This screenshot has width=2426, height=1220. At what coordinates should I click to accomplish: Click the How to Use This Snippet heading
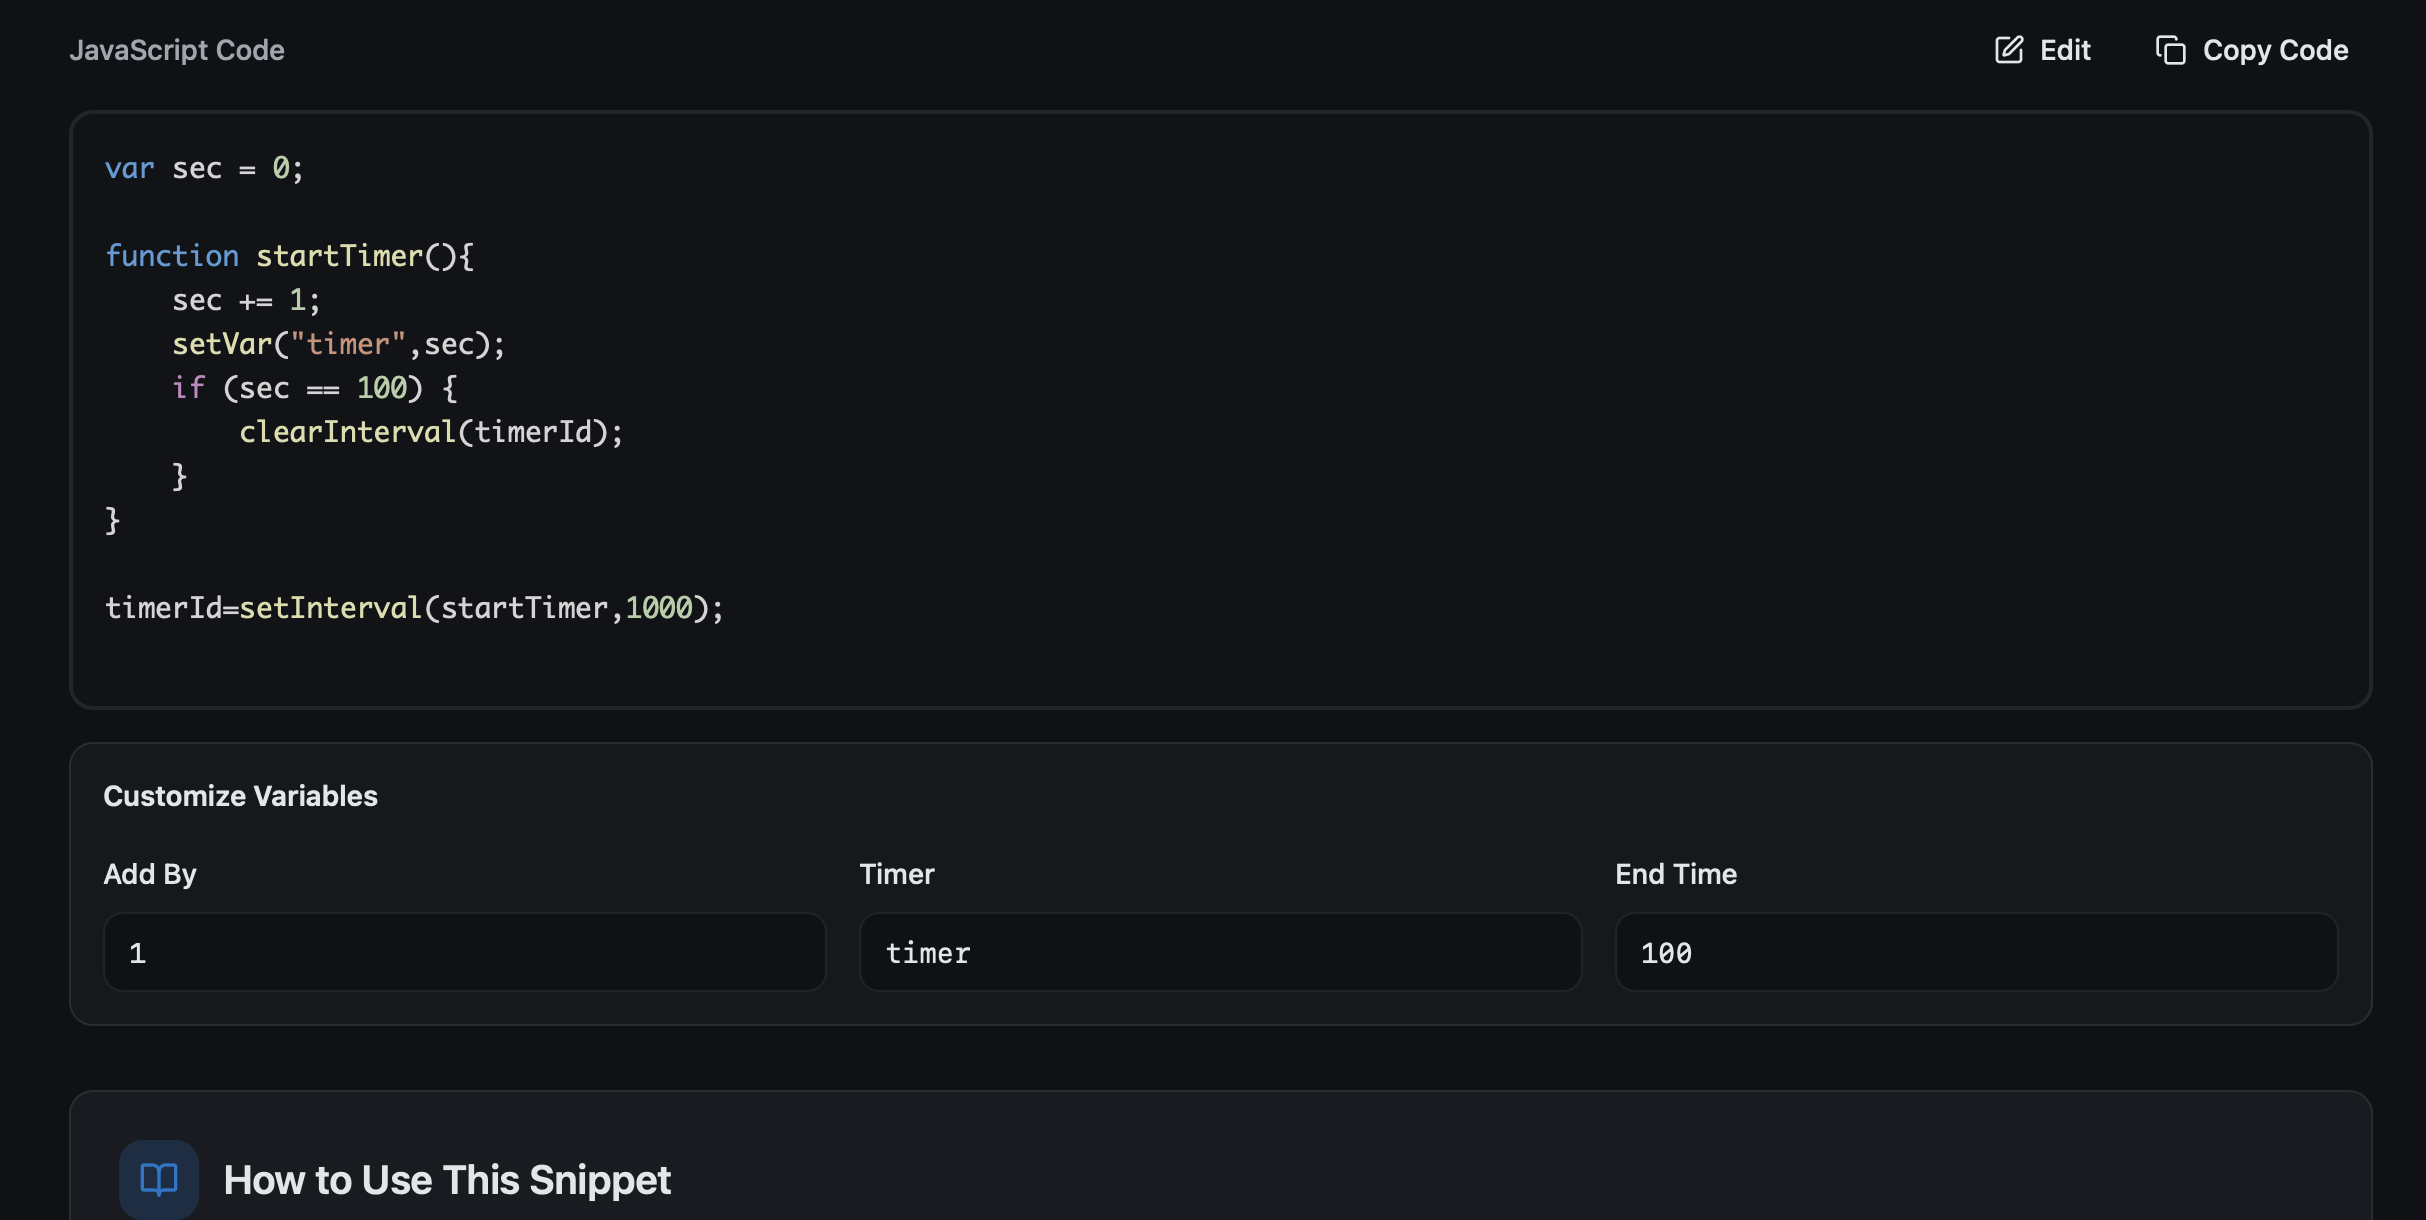446,1180
